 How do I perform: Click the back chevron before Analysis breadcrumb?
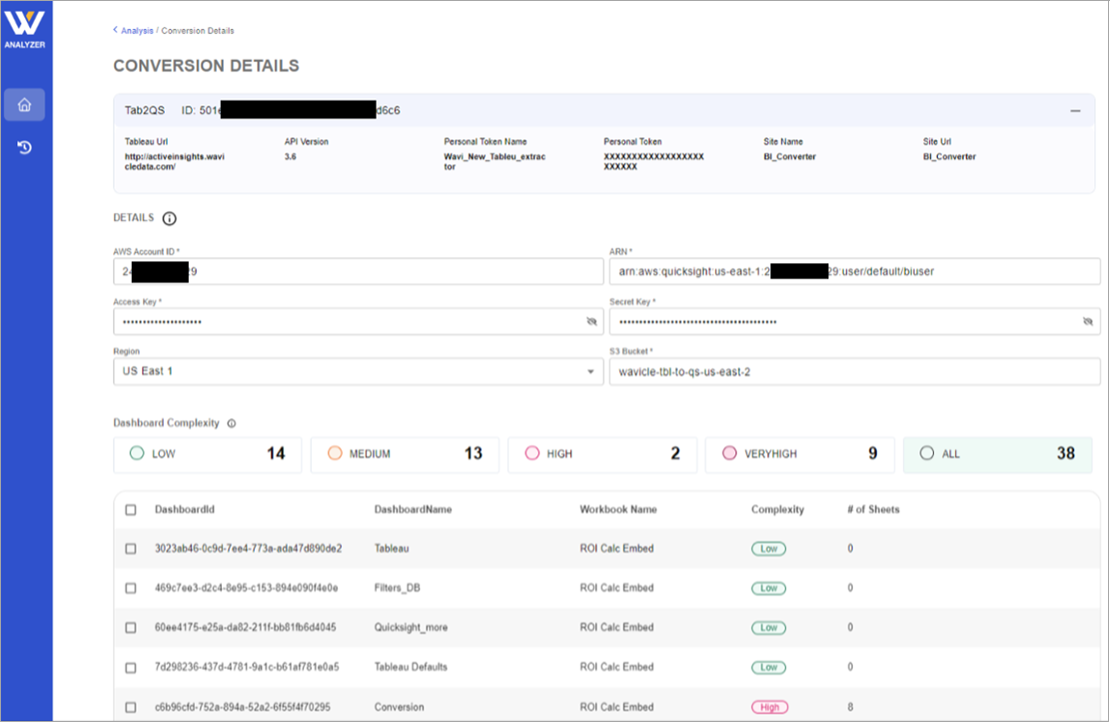[x=115, y=30]
